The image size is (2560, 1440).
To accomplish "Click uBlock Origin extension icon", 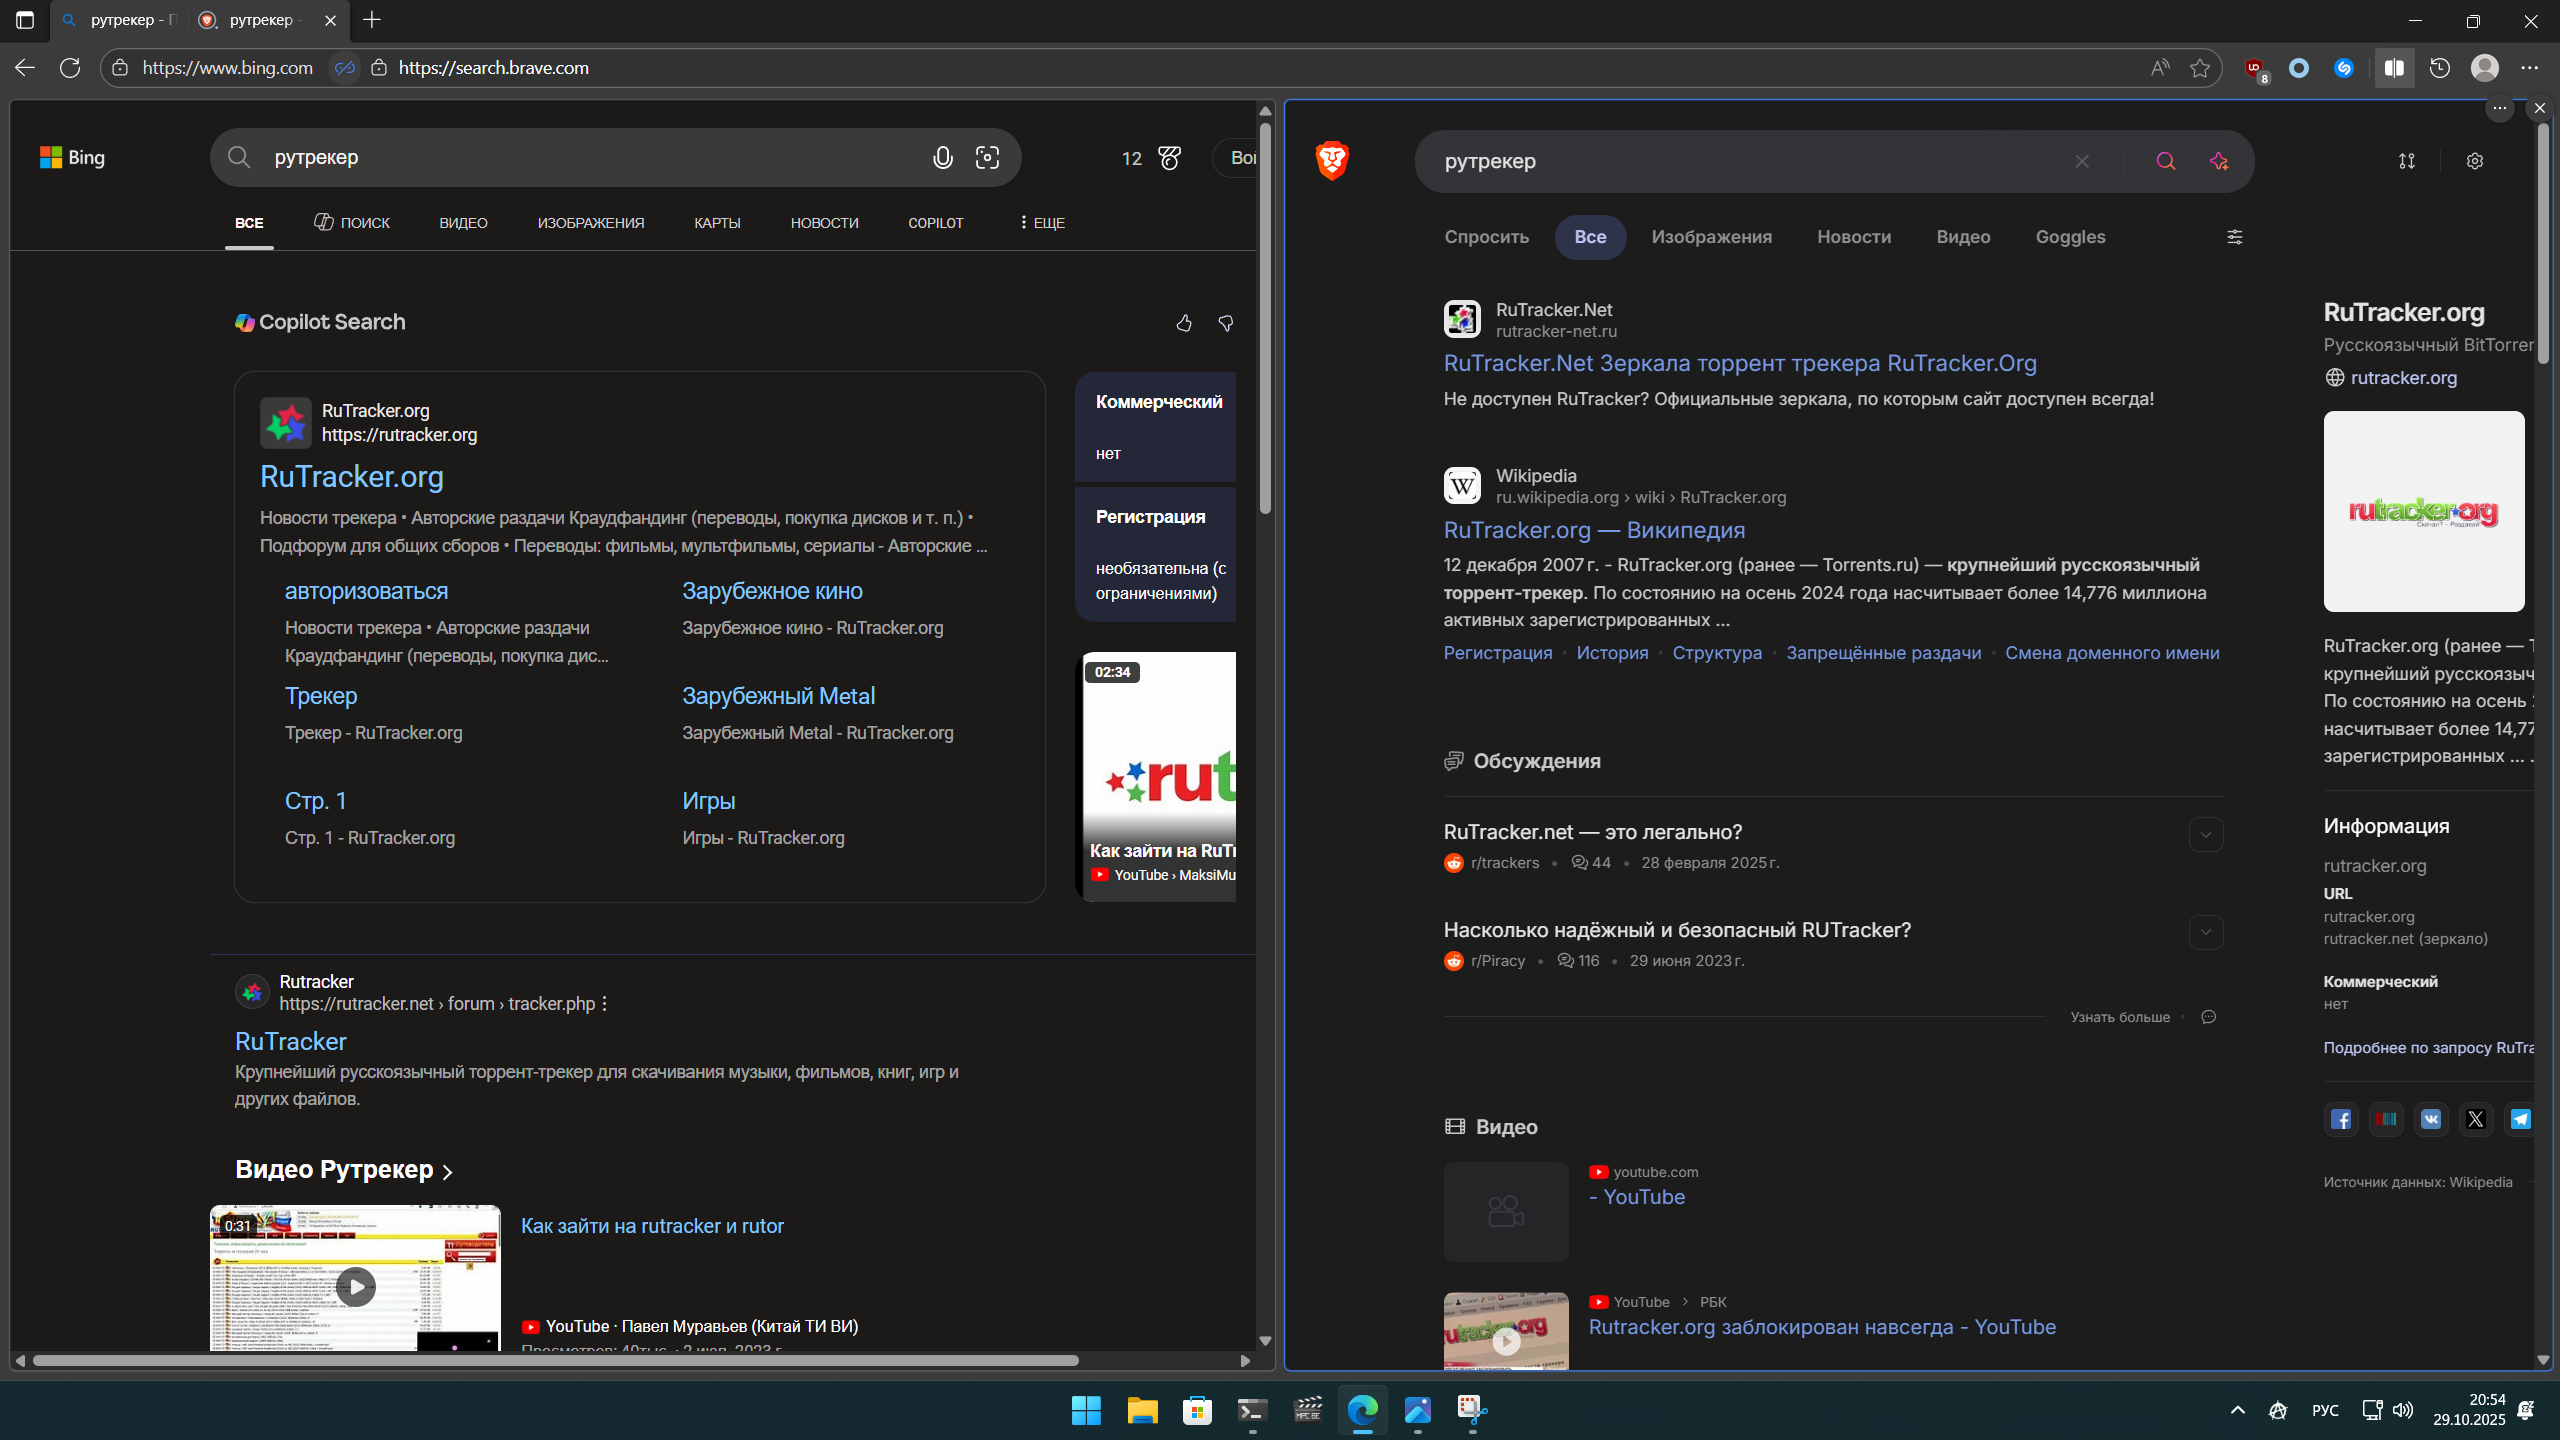I will tap(2254, 68).
